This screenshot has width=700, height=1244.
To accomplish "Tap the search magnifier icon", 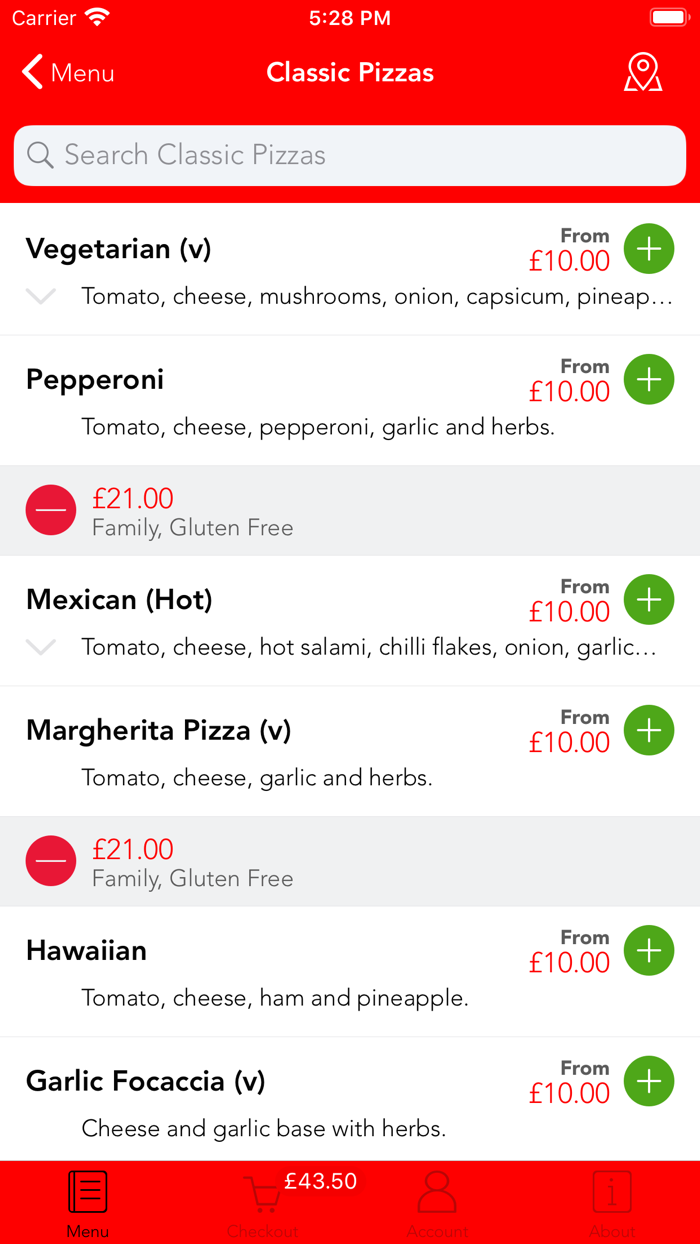I will pyautogui.click(x=40, y=155).
